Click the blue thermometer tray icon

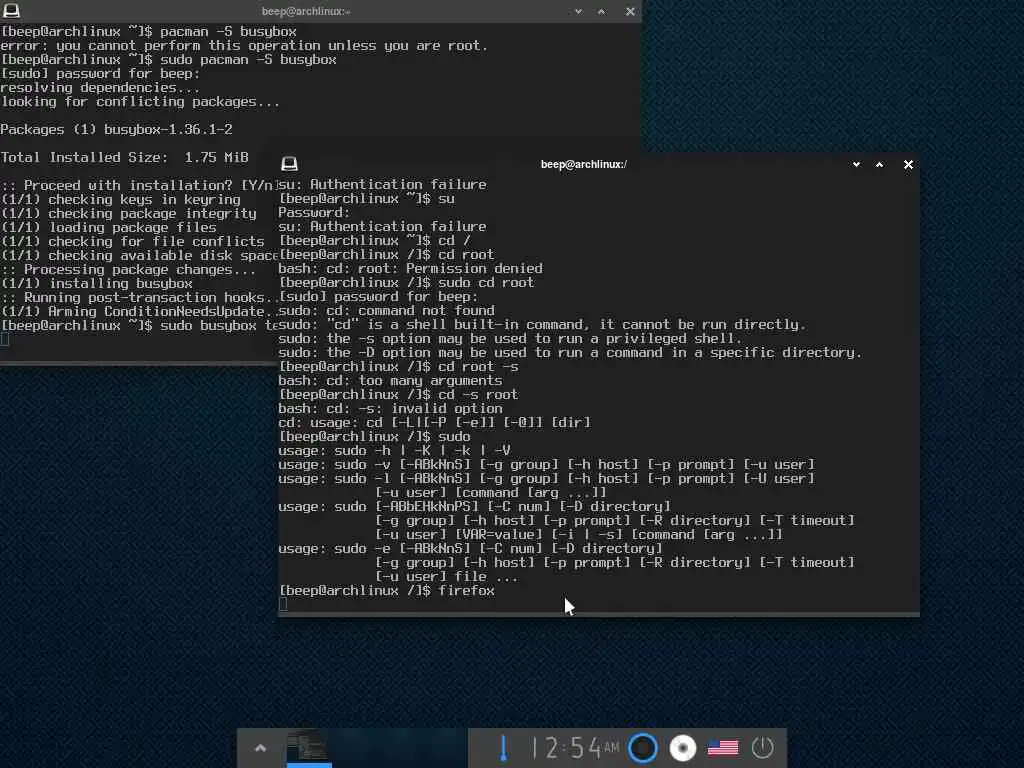(503, 748)
